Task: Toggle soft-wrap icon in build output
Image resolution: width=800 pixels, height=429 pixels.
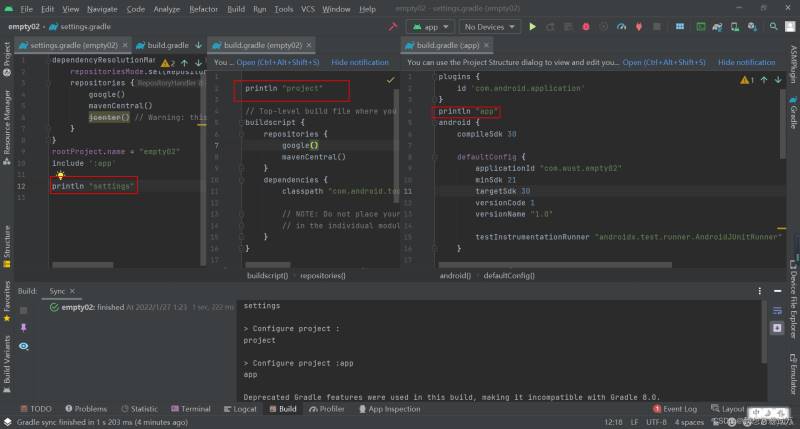Action: (x=777, y=311)
